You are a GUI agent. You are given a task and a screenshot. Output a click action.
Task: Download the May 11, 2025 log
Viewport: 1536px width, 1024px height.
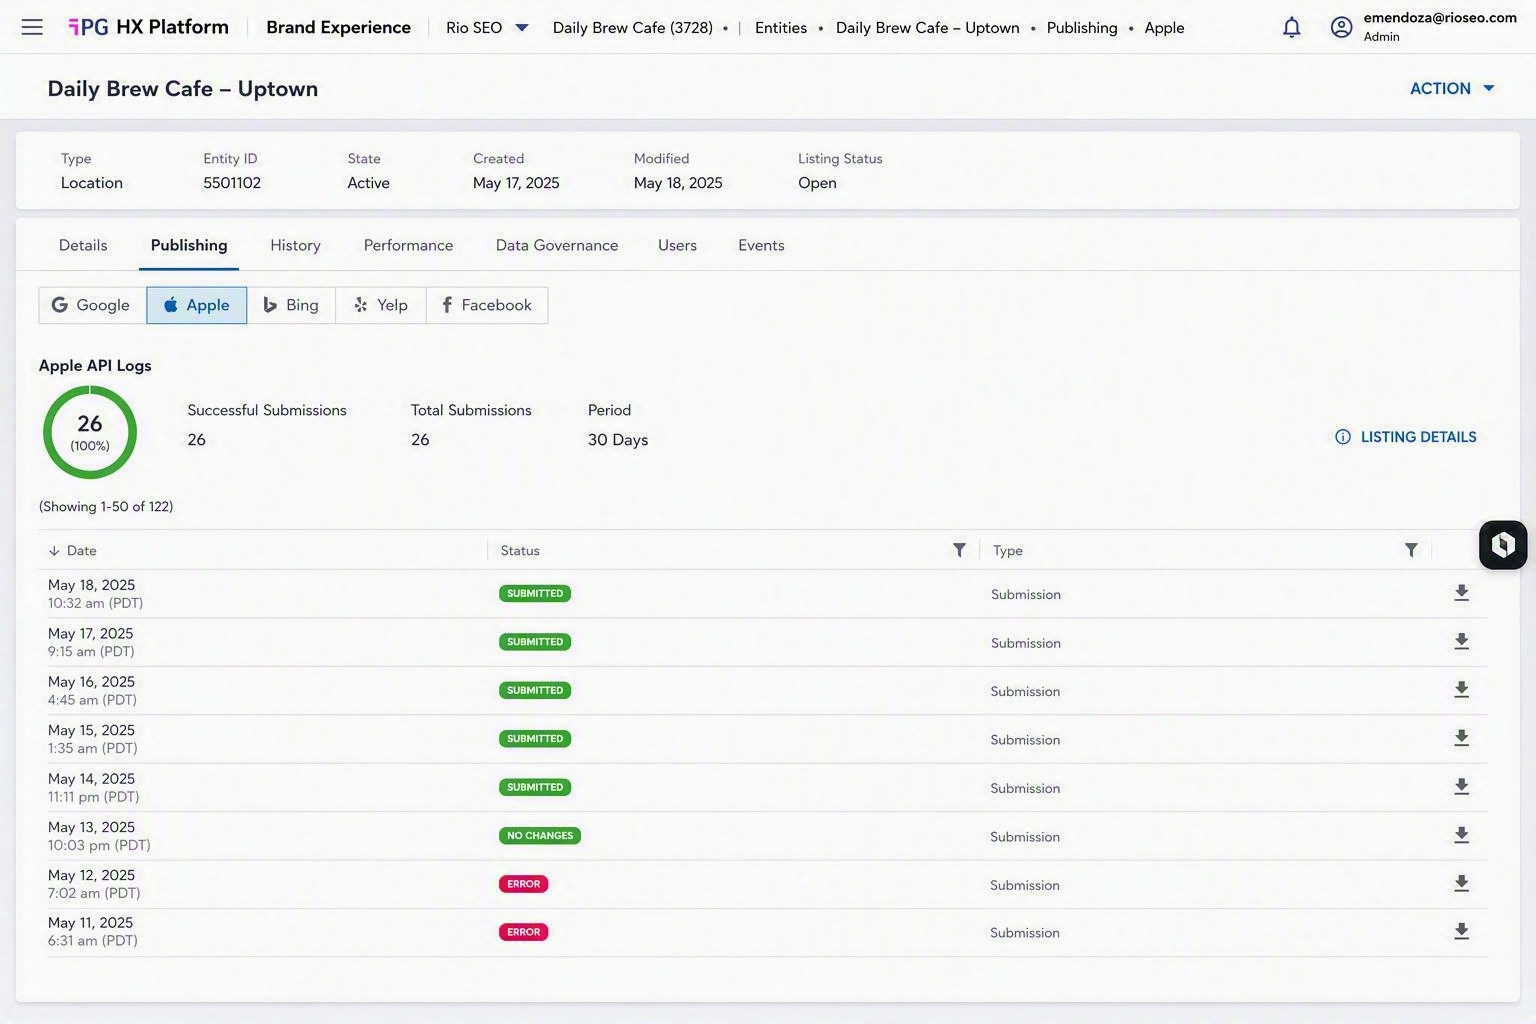point(1461,932)
